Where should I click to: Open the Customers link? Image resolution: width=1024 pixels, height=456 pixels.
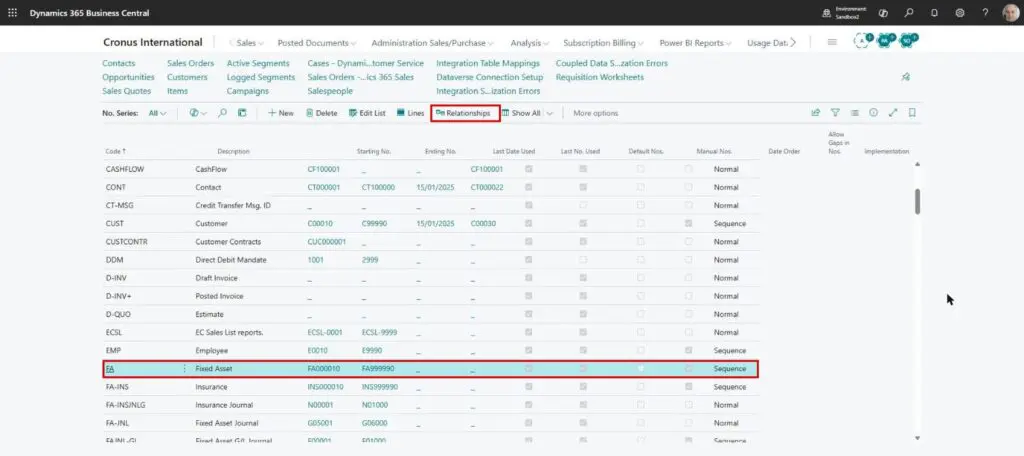[187, 77]
